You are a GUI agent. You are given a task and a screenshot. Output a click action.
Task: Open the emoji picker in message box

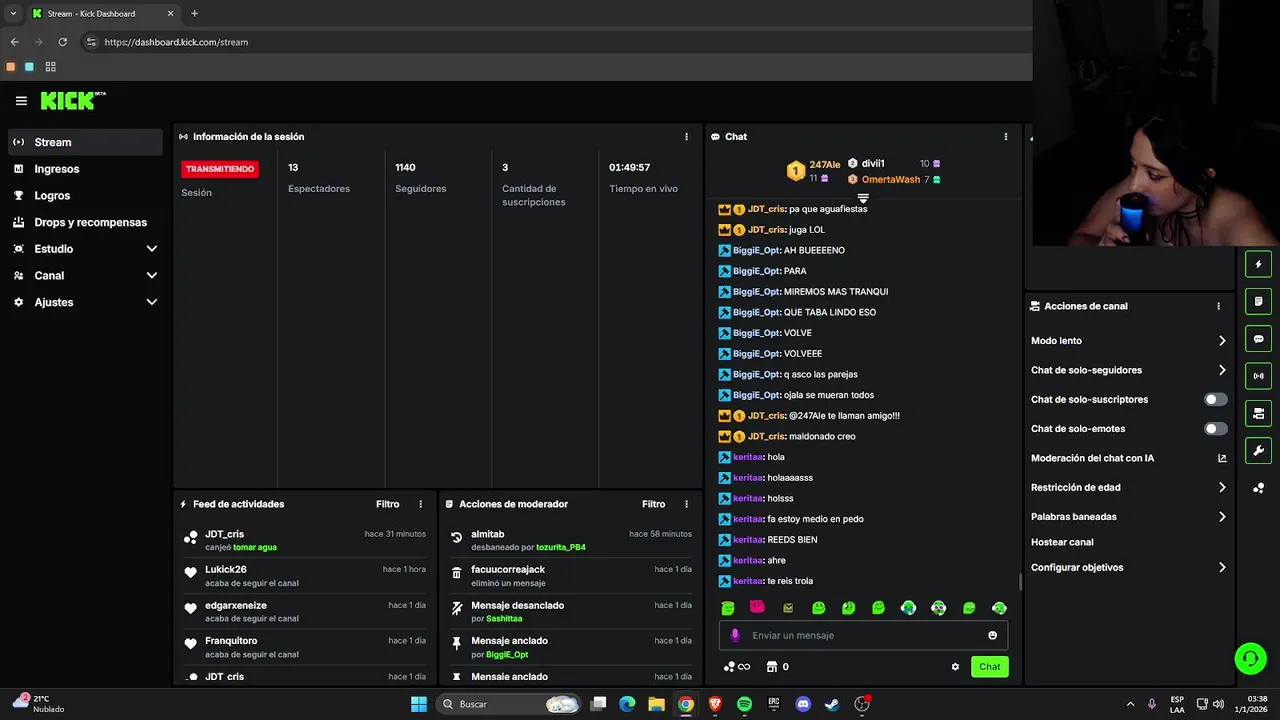click(x=992, y=635)
